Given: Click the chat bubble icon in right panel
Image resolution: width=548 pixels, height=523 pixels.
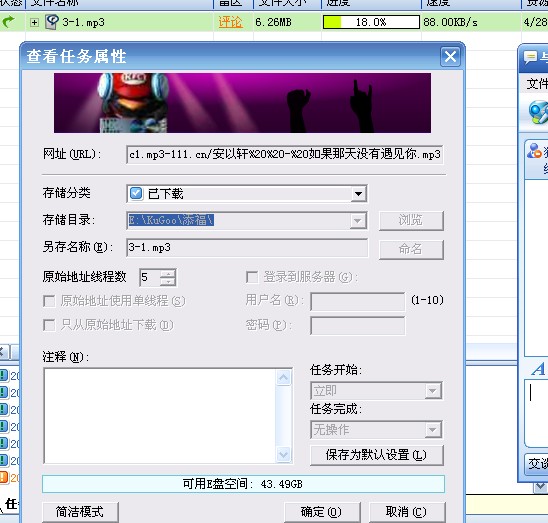Looking at the screenshot, I should (530, 57).
